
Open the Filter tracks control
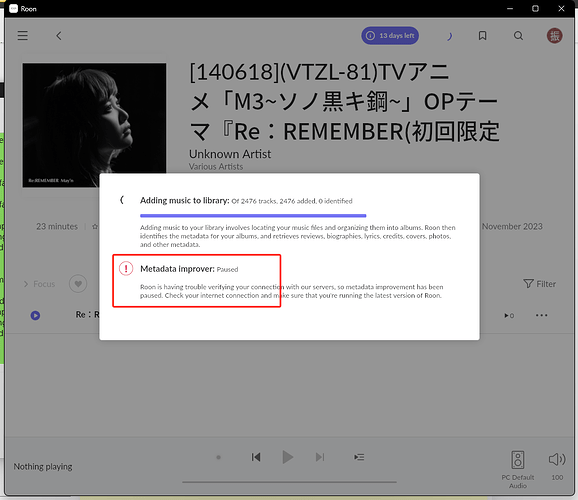coord(539,284)
